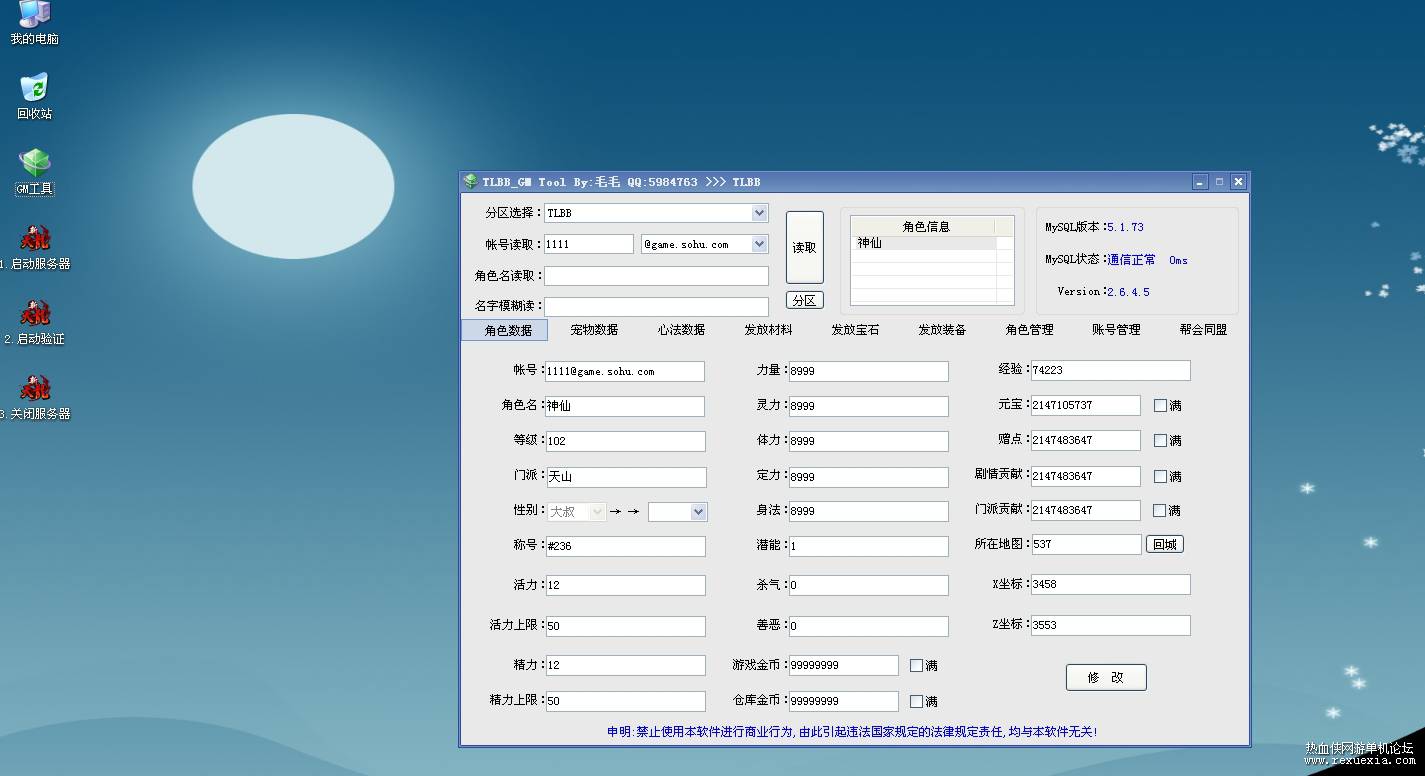Viewport: 1425px width, 776px height.
Task: Click the TLBB_GM Tool title bar app icon
Action: pos(470,182)
